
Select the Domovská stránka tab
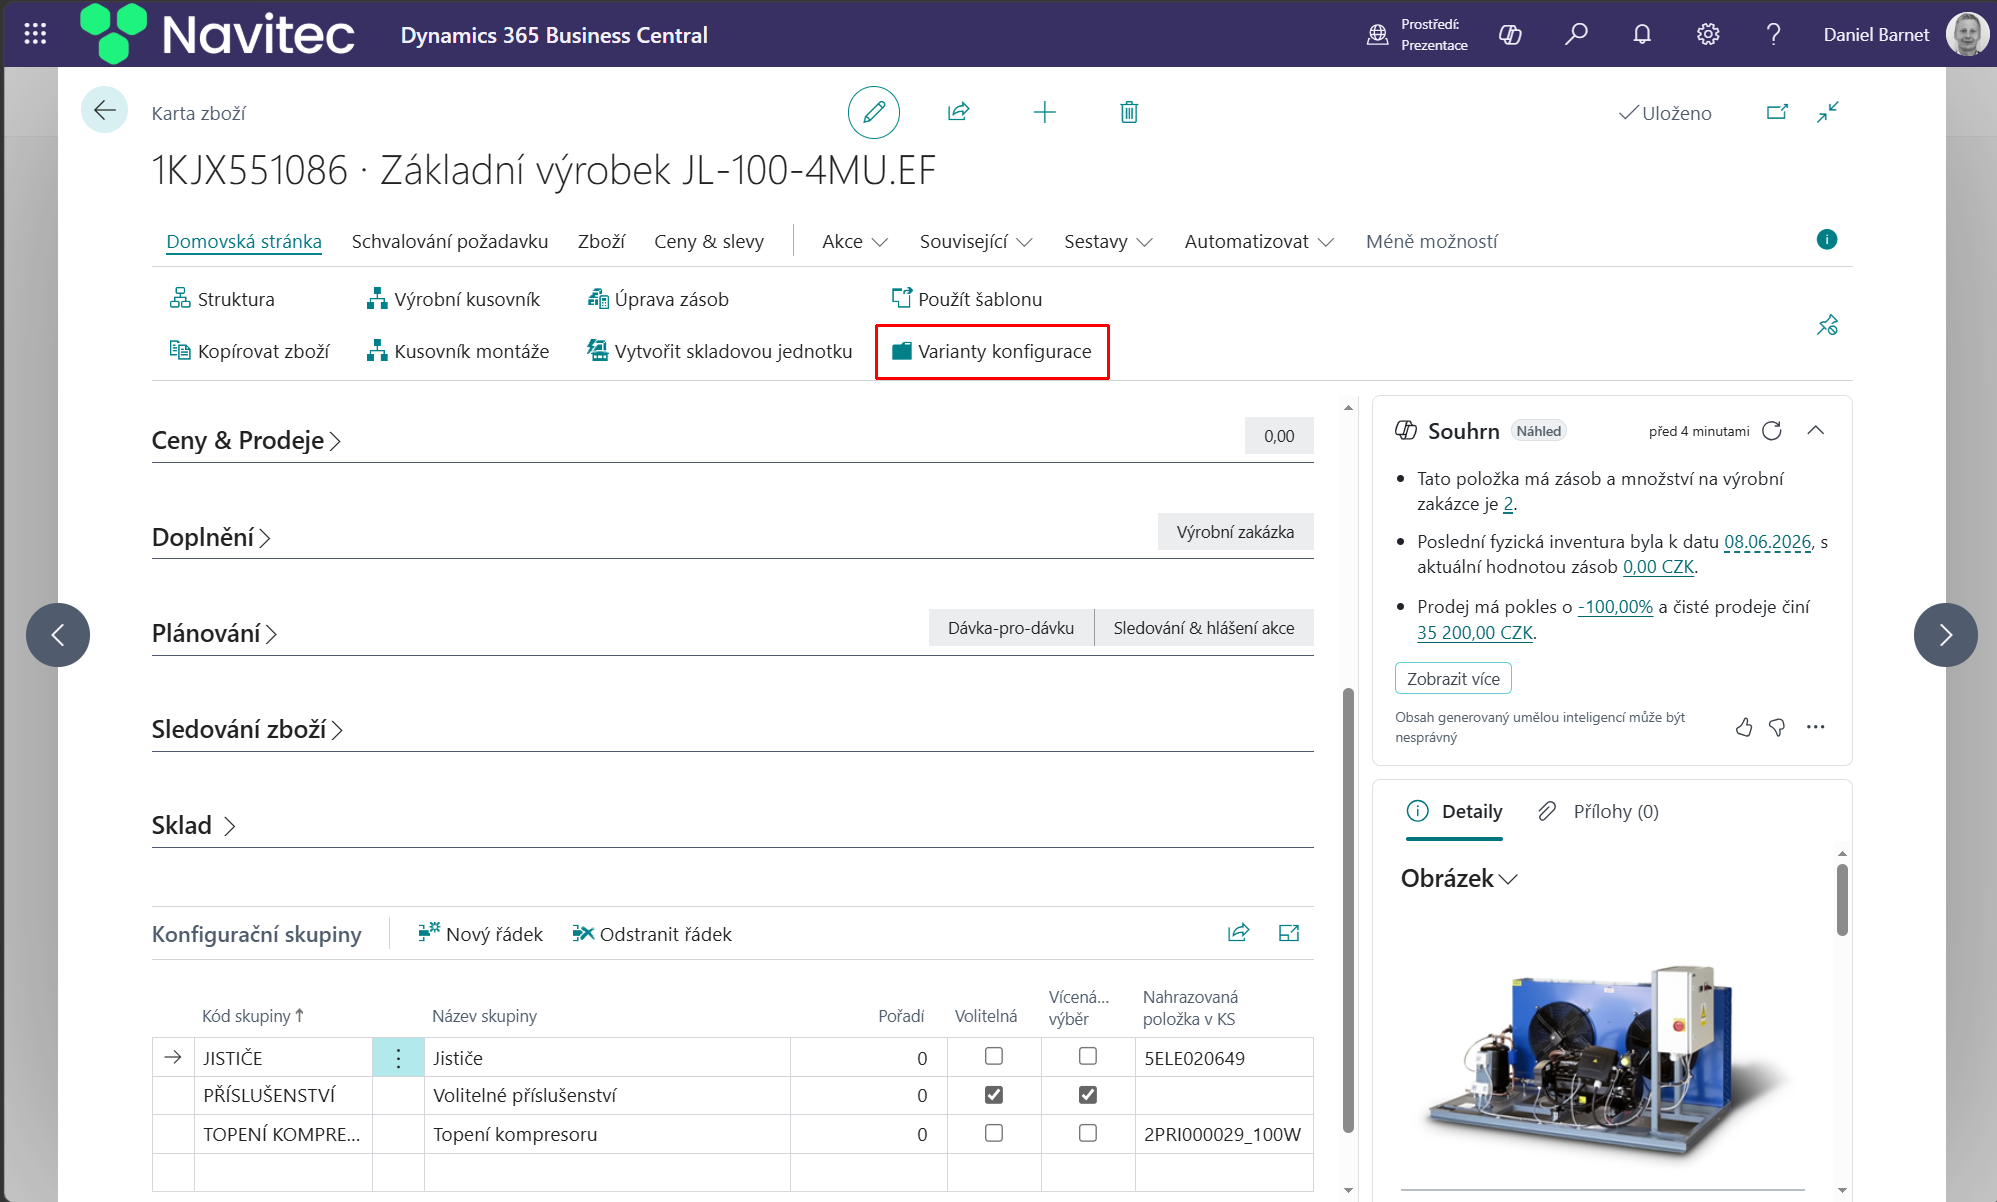coord(244,241)
